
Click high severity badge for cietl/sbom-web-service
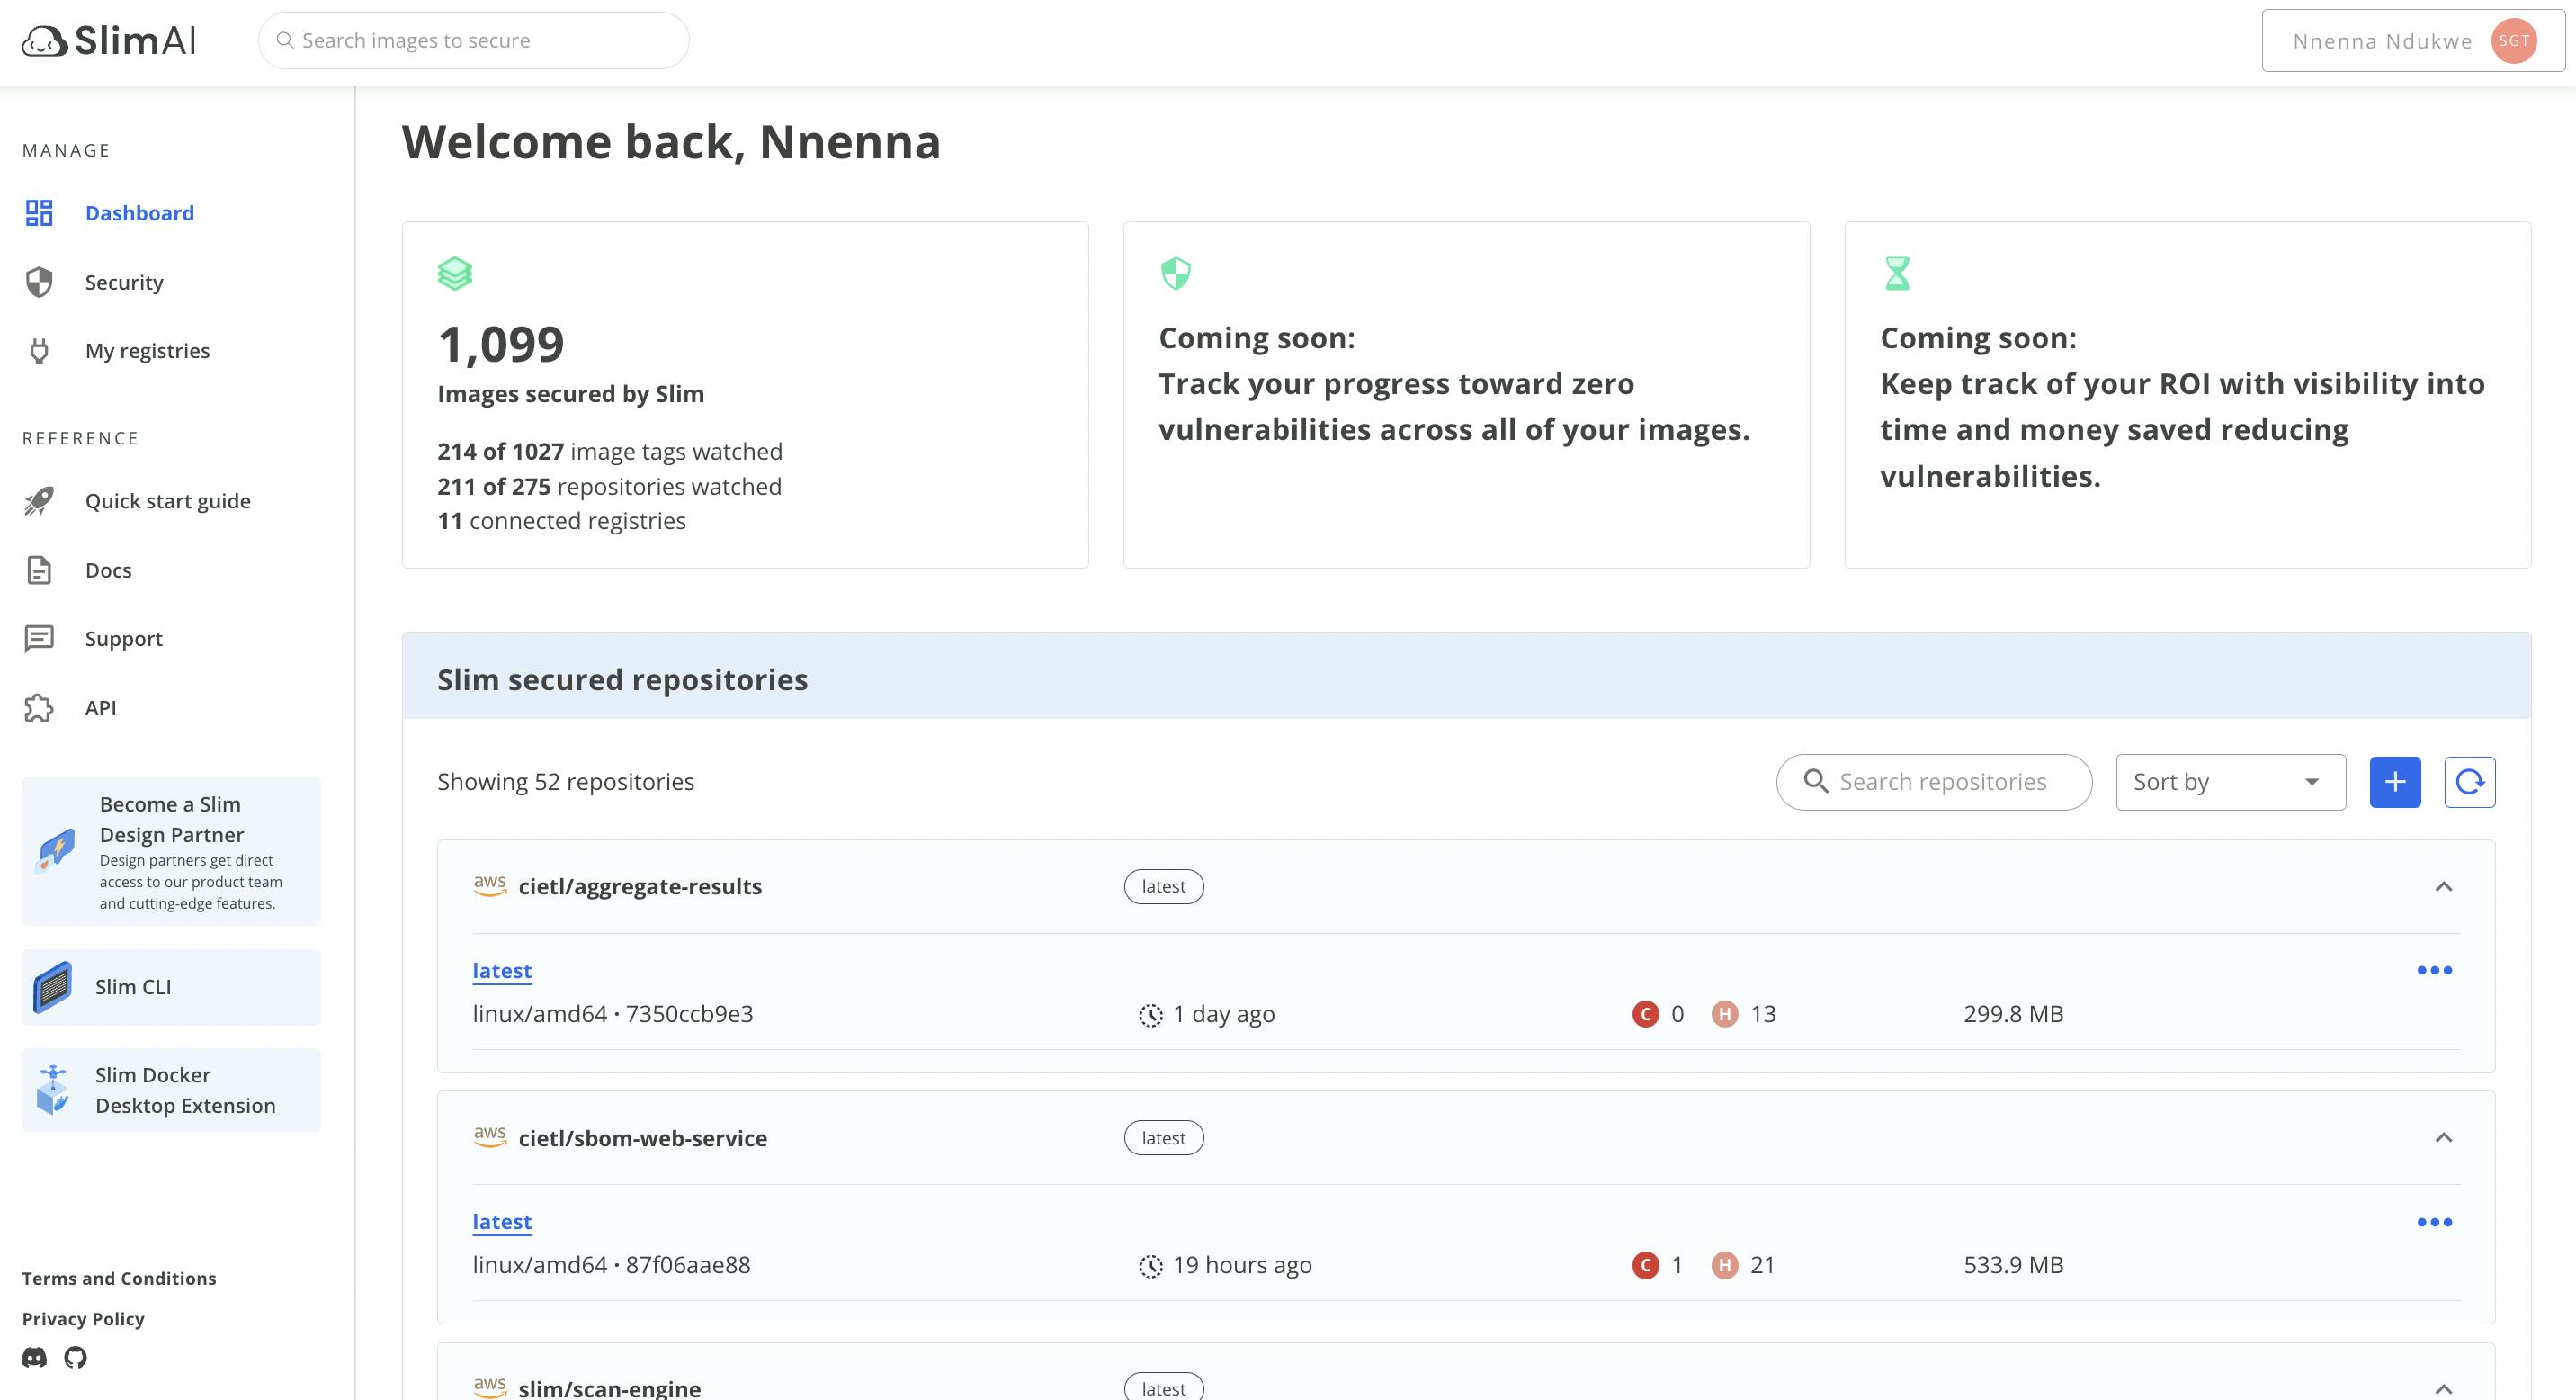click(x=1724, y=1265)
